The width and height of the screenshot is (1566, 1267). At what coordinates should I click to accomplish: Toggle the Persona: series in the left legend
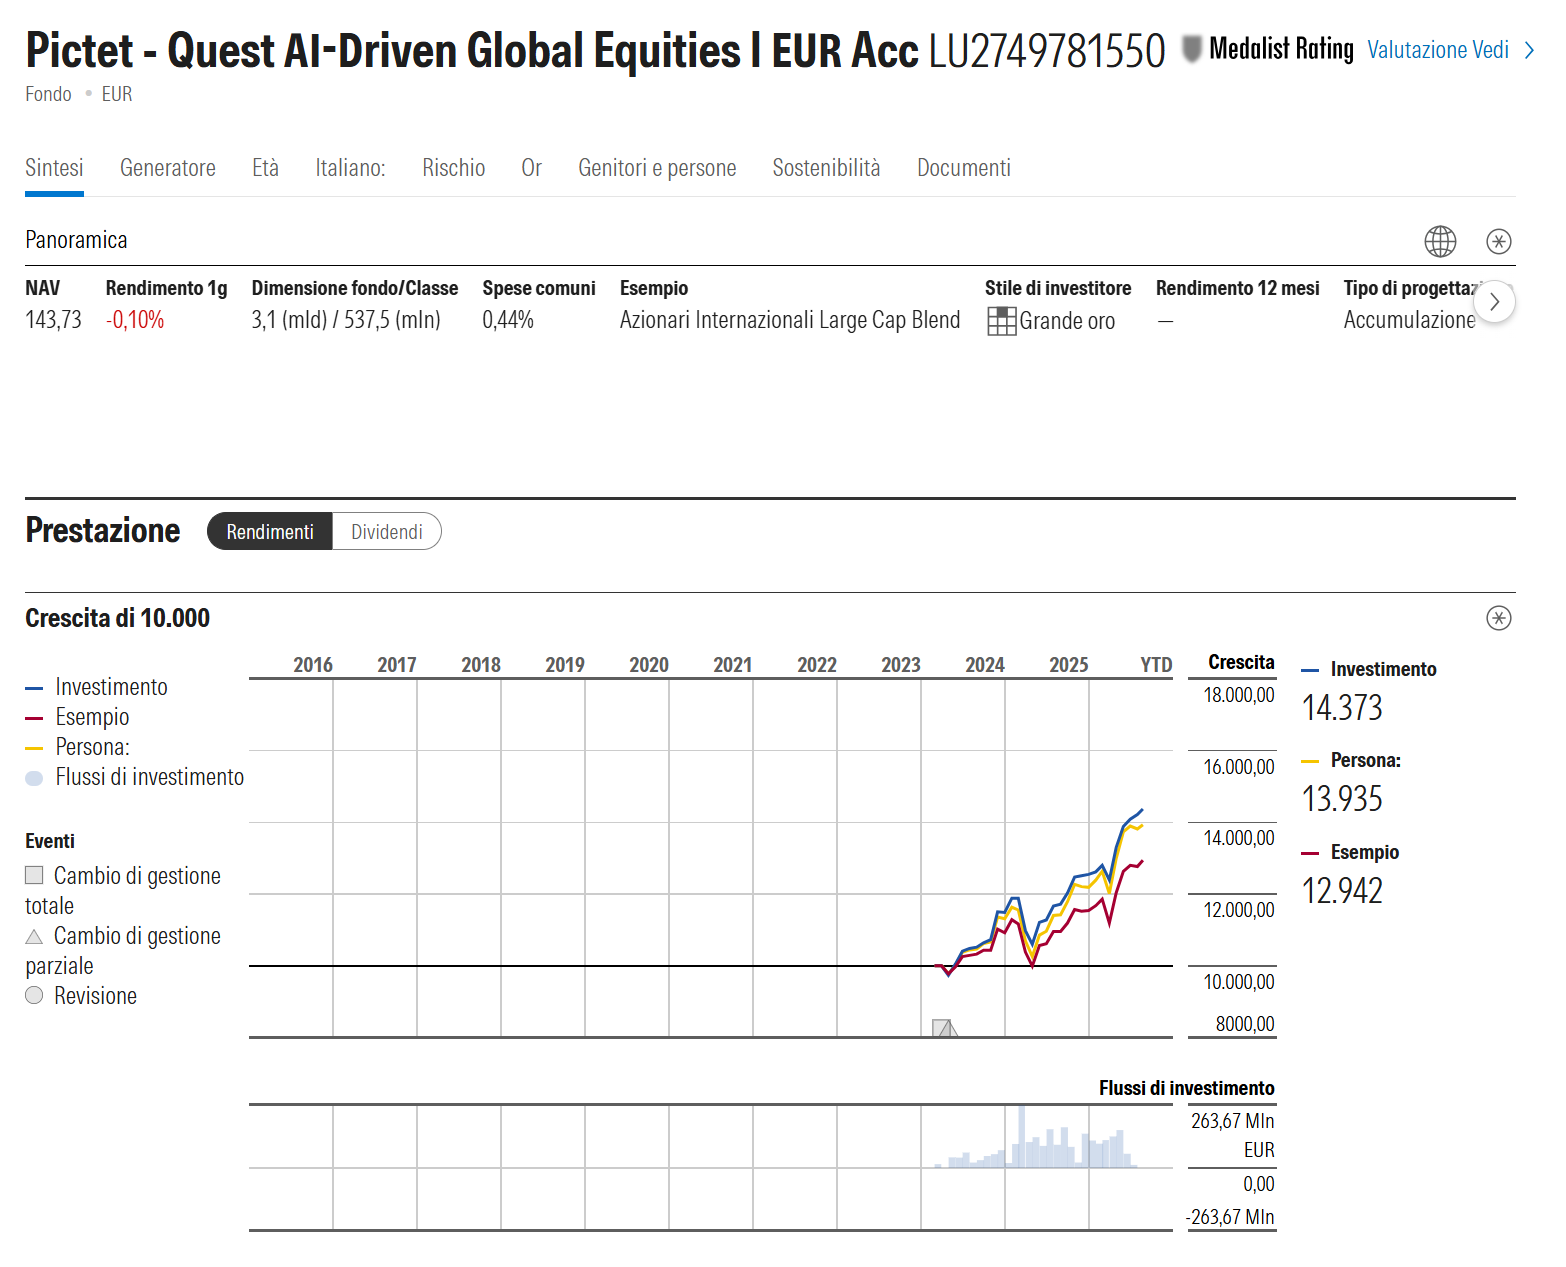coord(78,747)
